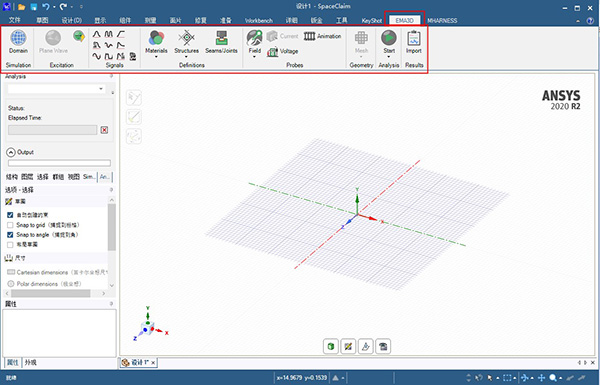
Task: Click the Output text field below Output
Action: (x=59, y=163)
